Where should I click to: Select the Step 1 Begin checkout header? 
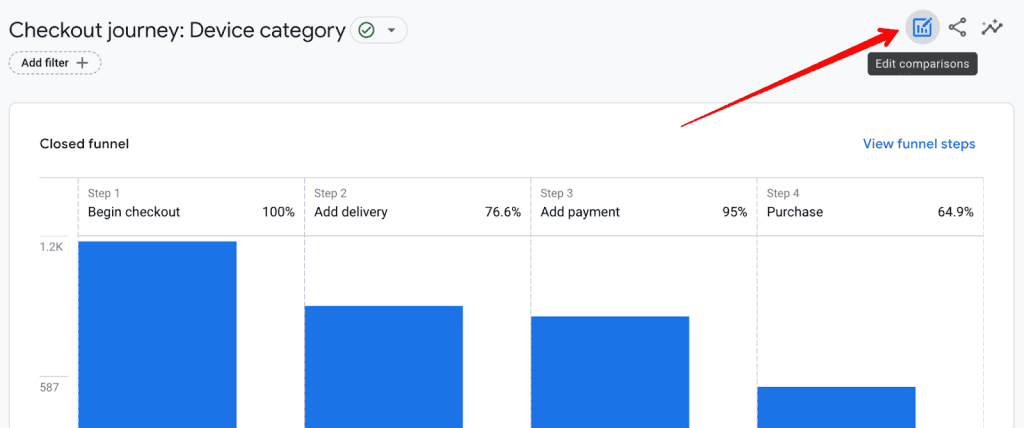[191, 204]
